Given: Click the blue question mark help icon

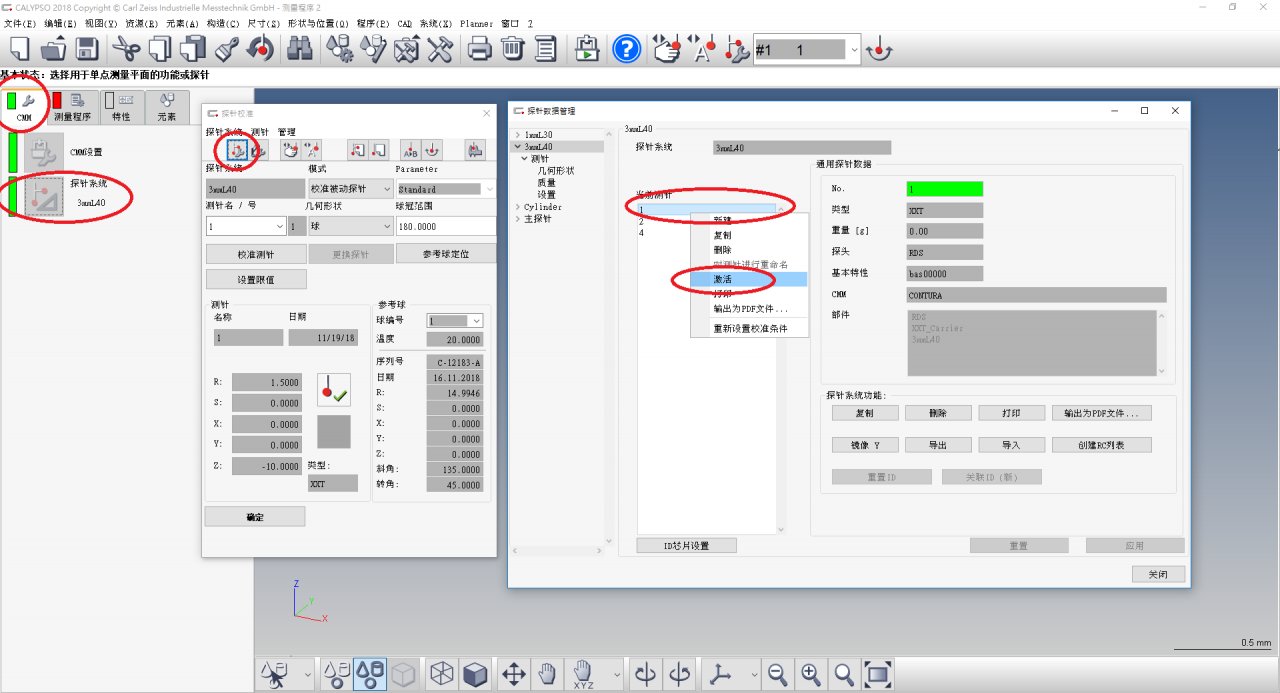Looking at the screenshot, I should click(627, 48).
